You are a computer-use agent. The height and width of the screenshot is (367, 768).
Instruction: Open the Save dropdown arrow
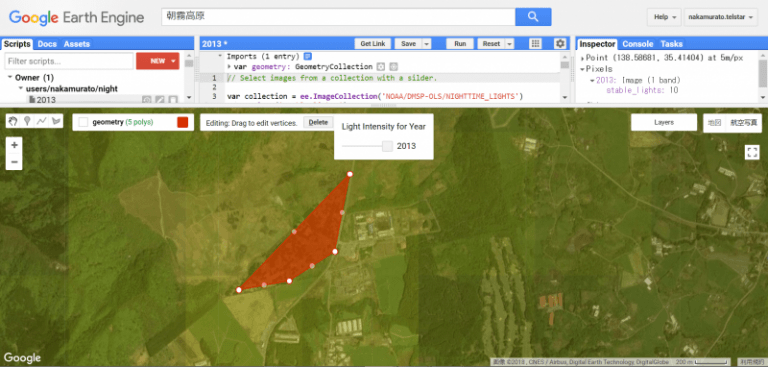(x=427, y=44)
